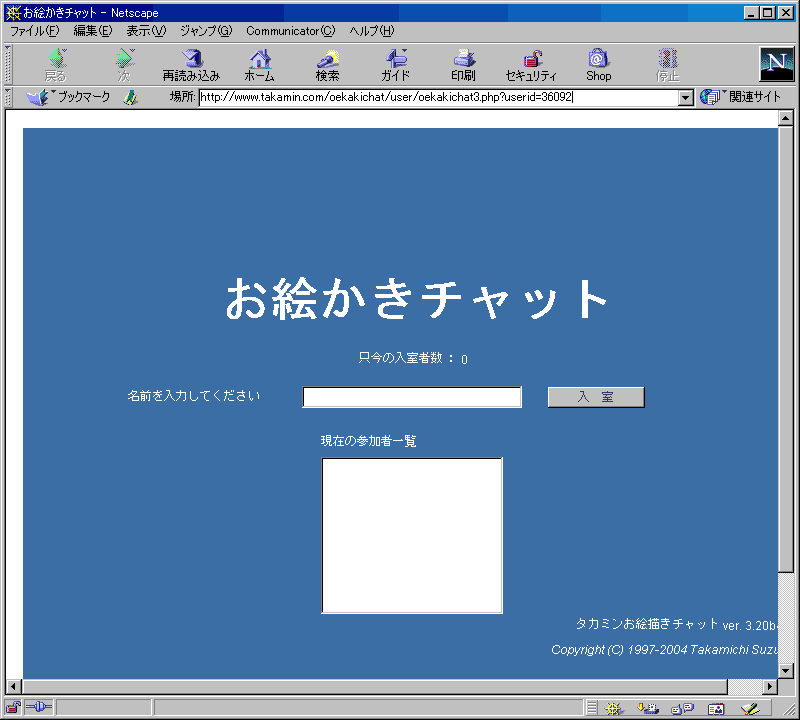The width and height of the screenshot is (800, 720).
Task: Click the online/offline connection status icon
Action: [x=39, y=707]
